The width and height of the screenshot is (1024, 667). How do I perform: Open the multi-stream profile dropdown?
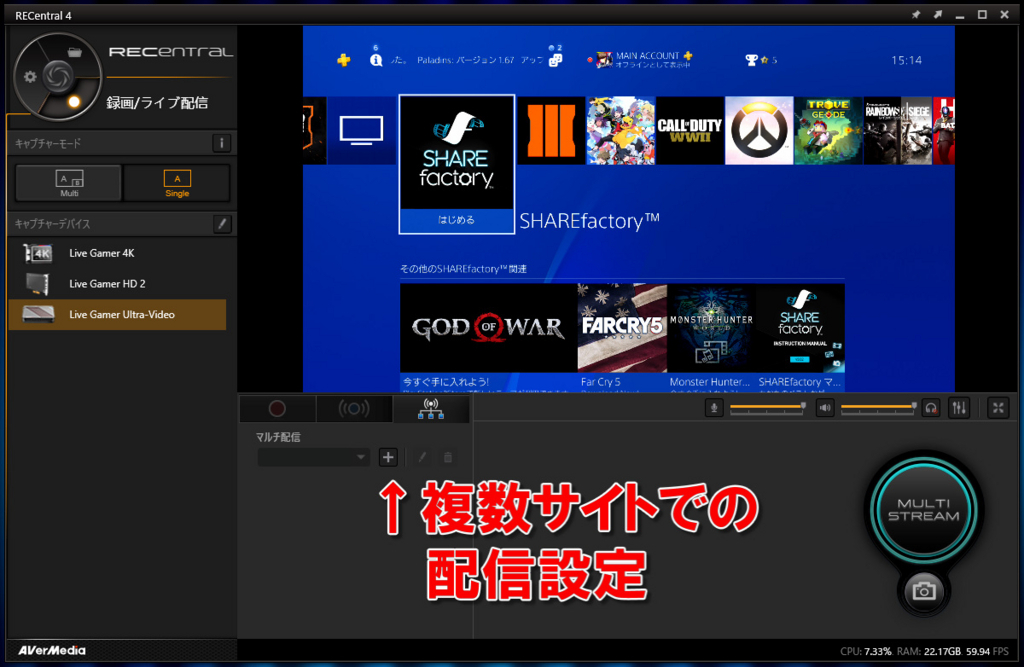tap(313, 457)
